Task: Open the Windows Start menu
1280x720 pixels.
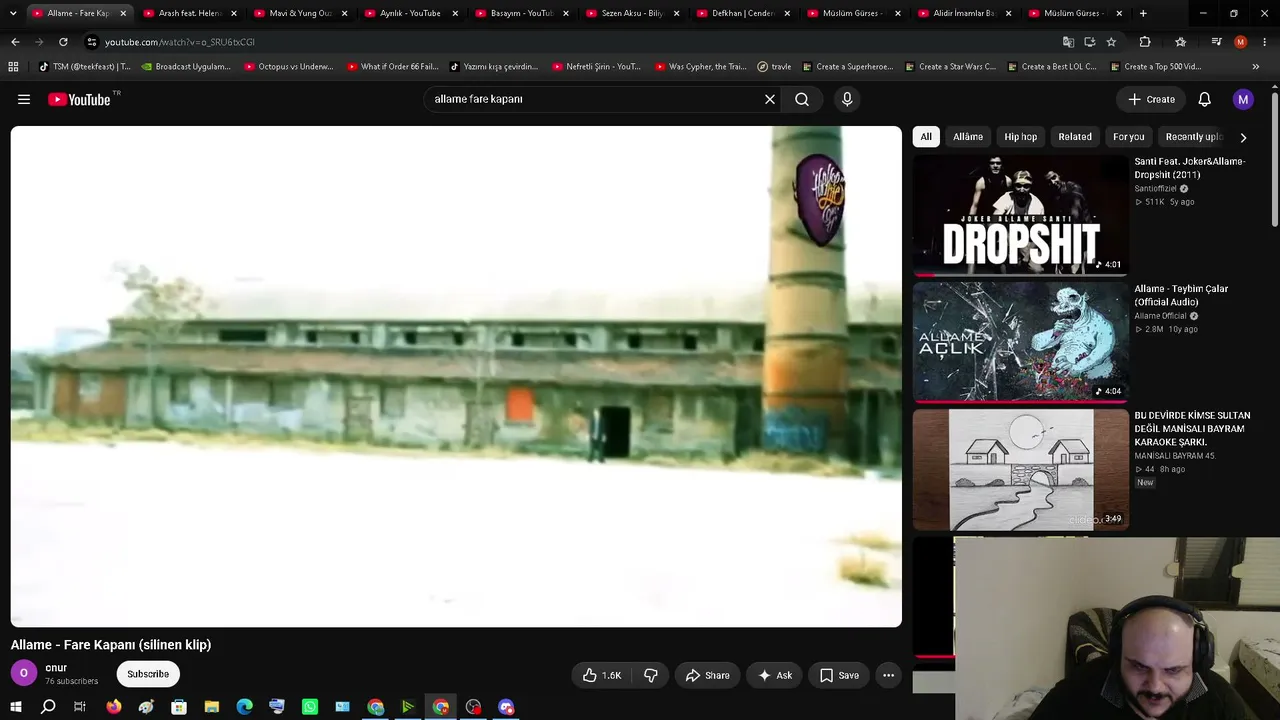Action: click(x=15, y=707)
